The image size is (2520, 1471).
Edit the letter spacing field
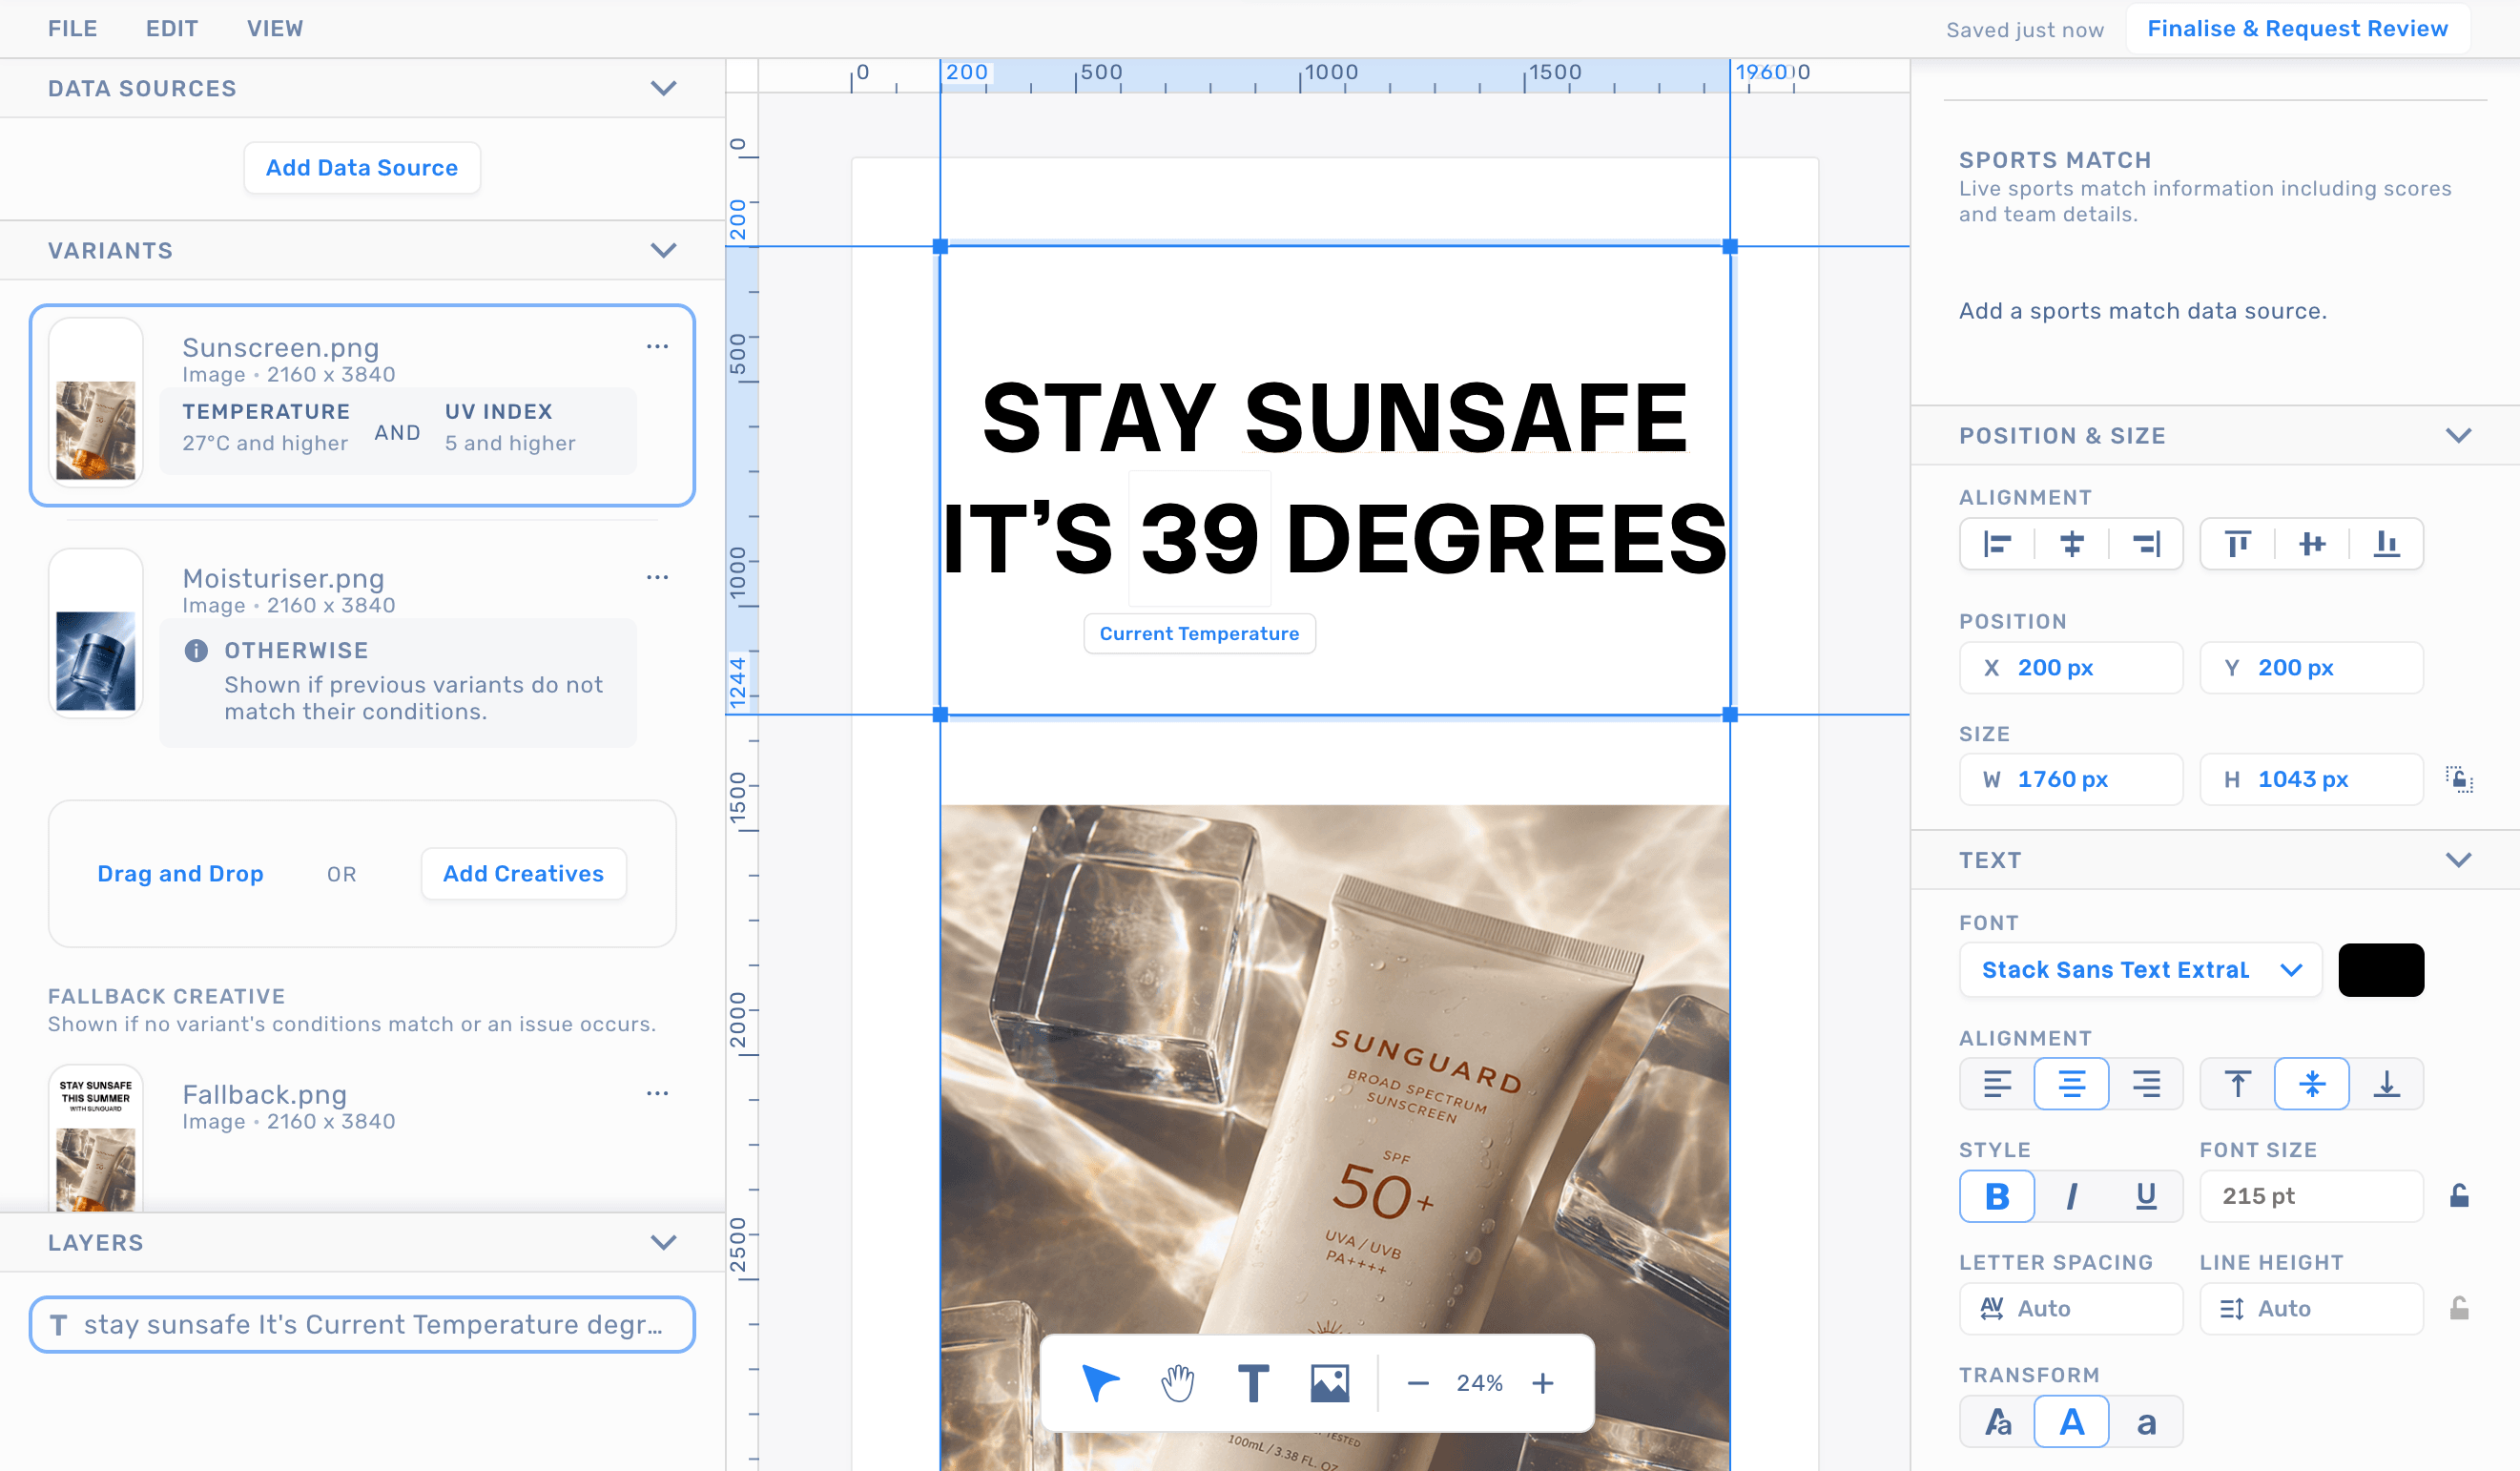coord(2071,1308)
